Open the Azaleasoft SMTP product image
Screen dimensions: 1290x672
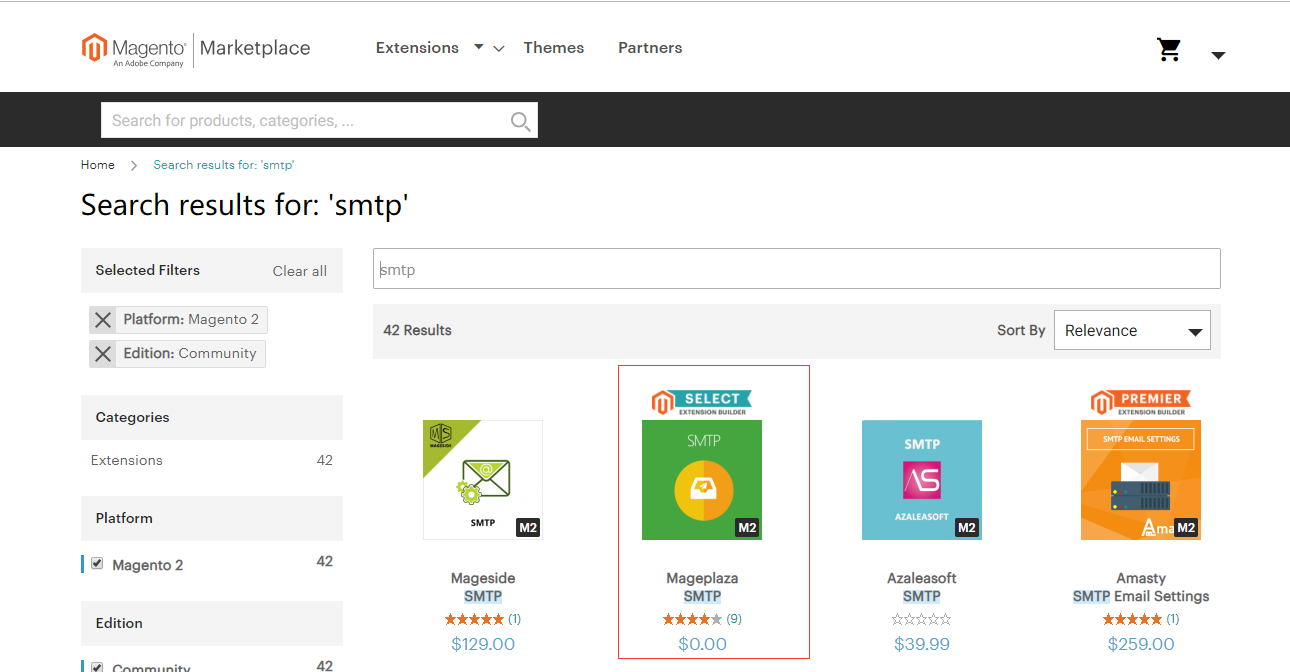tap(922, 480)
